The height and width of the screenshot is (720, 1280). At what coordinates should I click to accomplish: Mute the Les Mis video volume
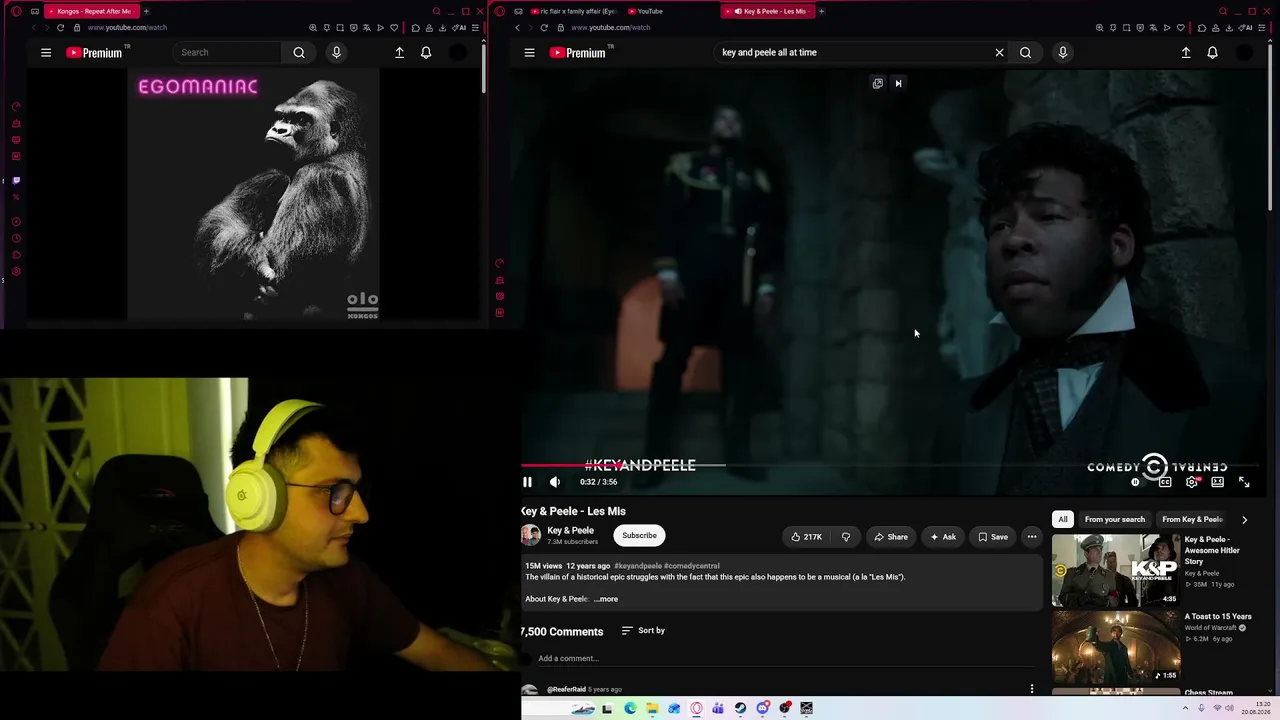pos(555,482)
